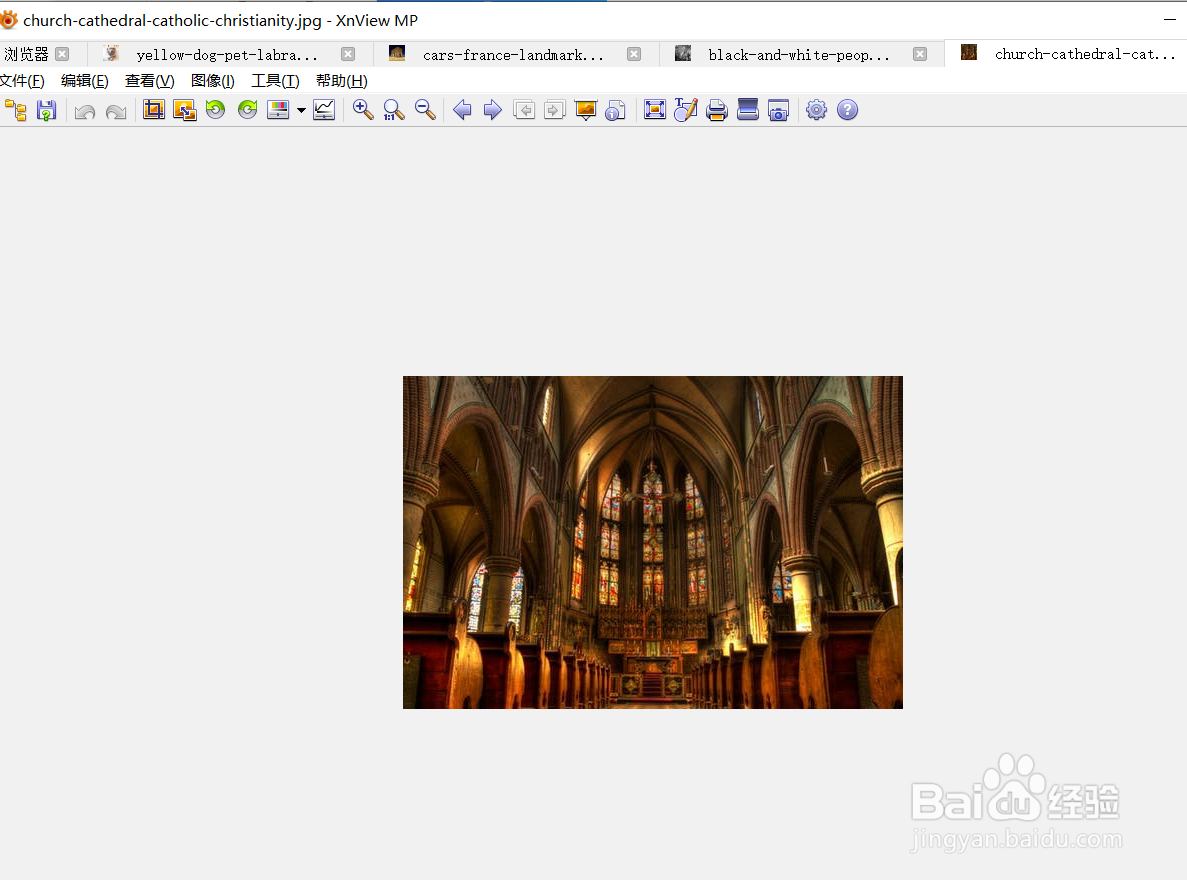The width and height of the screenshot is (1187, 880).
Task: Click the Crop tool icon
Action: pos(153,110)
